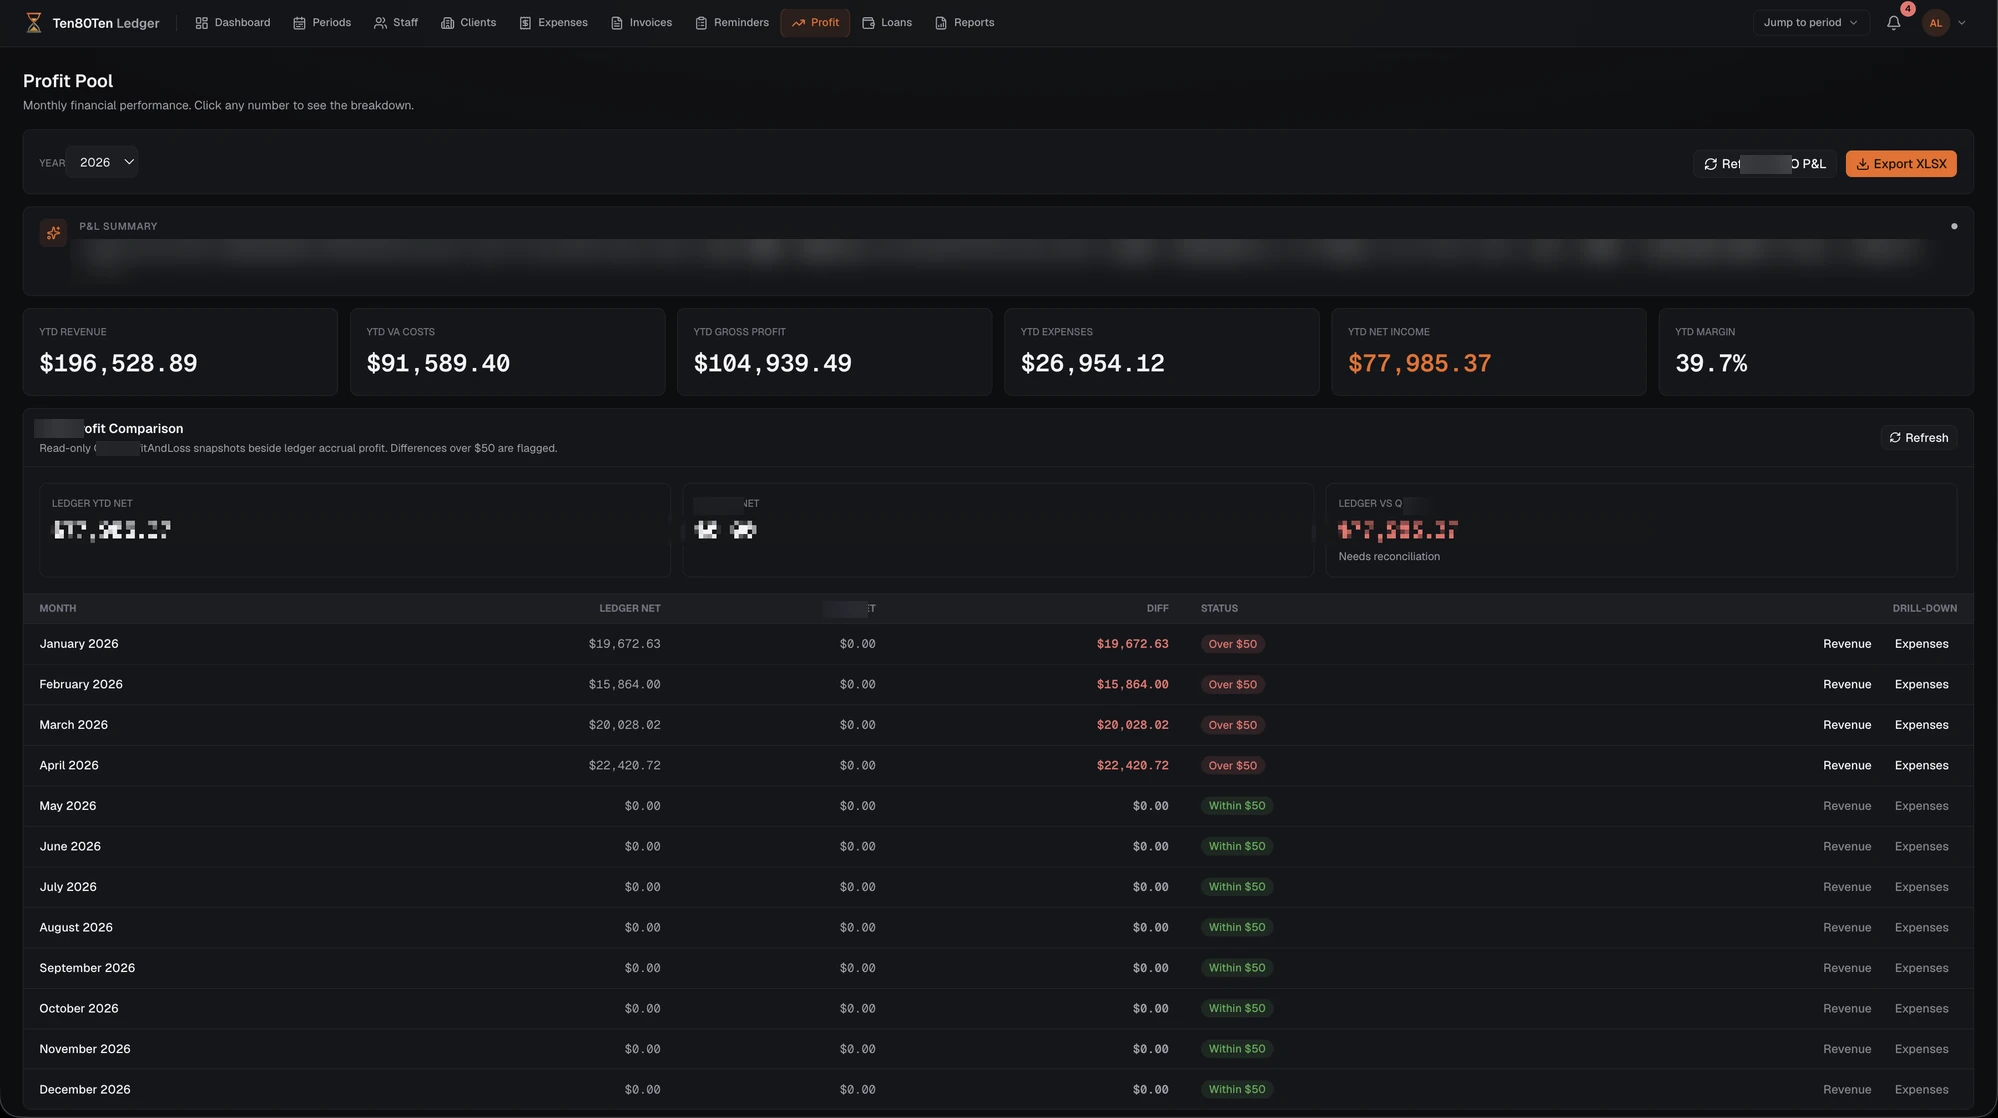Open Expenses drill-down for January 2026
Screen dimensions: 1998x1118
point(1921,644)
